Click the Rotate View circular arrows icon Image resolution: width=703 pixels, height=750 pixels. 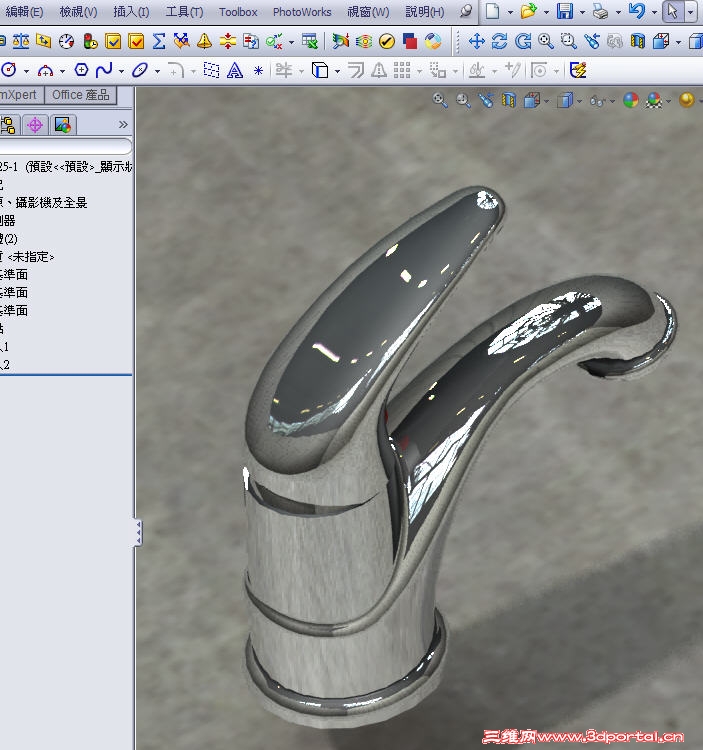click(499, 42)
